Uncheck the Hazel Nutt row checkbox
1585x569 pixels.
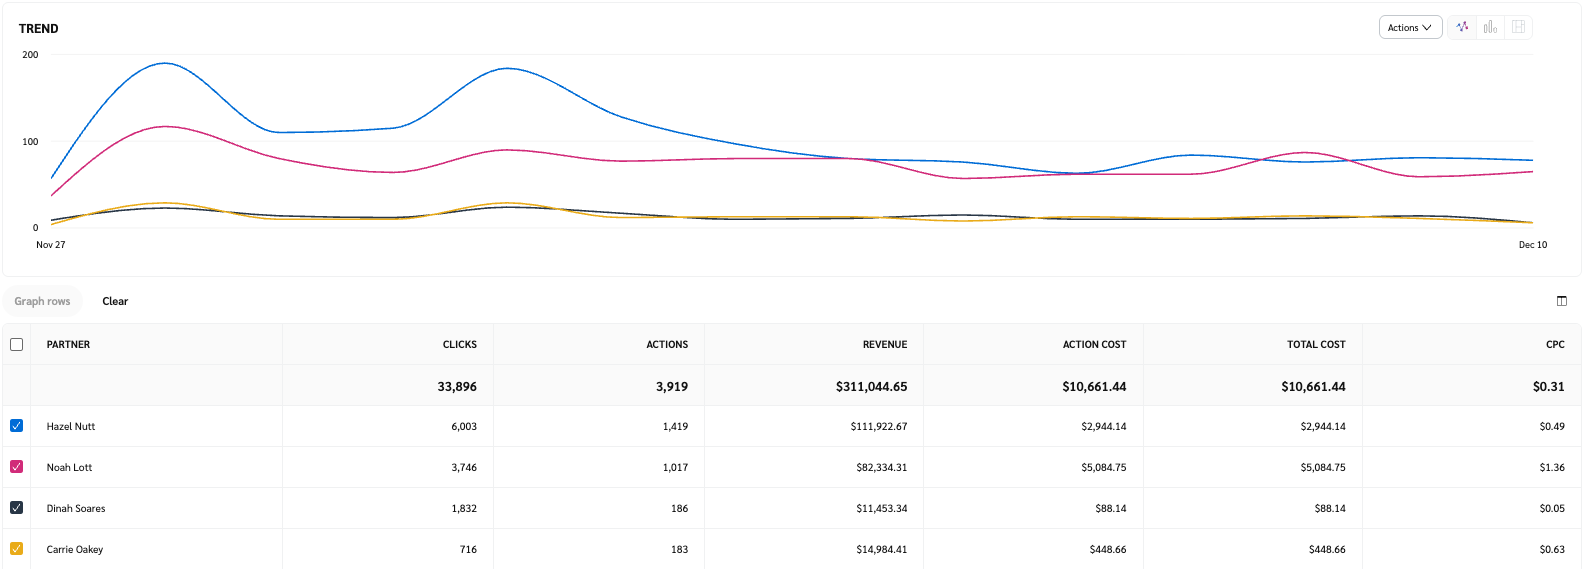click(17, 426)
